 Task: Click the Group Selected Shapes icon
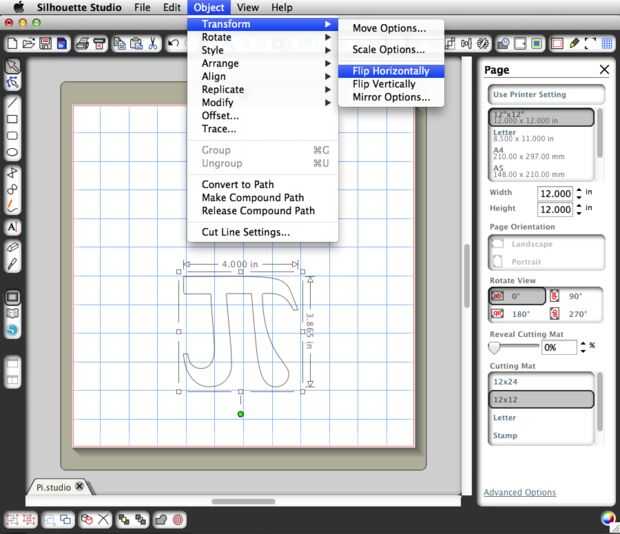click(12, 519)
